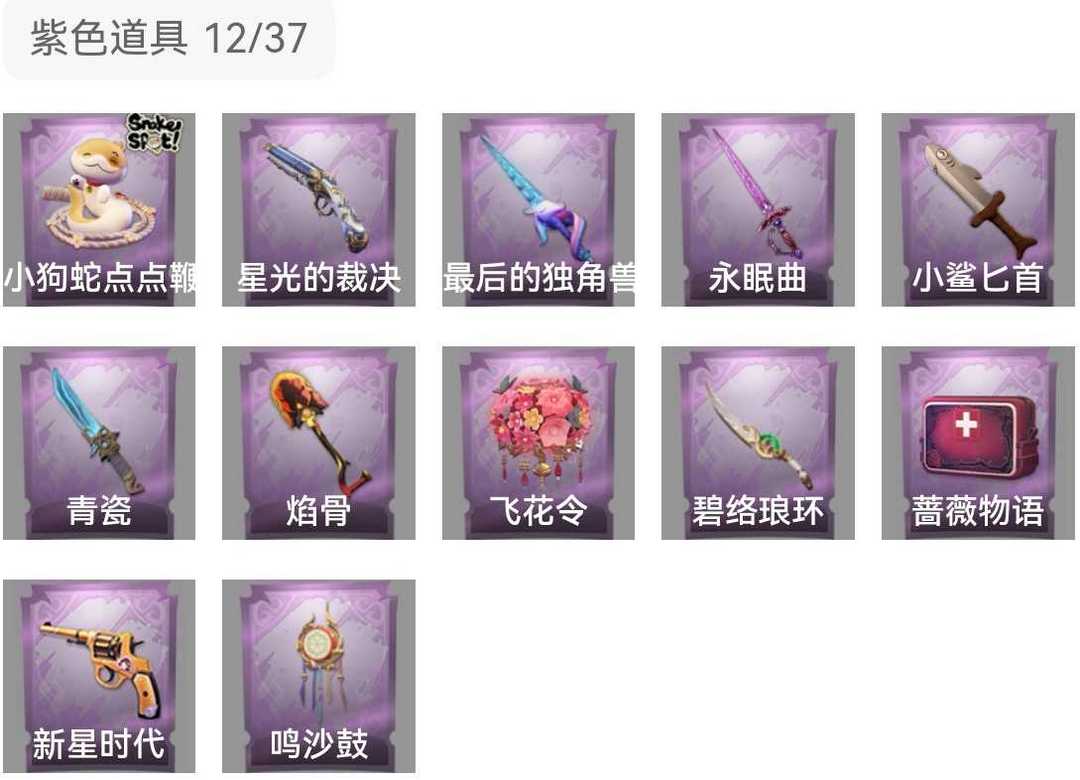This screenshot has height=780, width=1080.
Task: Select the 青瓷 blue blade item
Action: [x=99, y=443]
